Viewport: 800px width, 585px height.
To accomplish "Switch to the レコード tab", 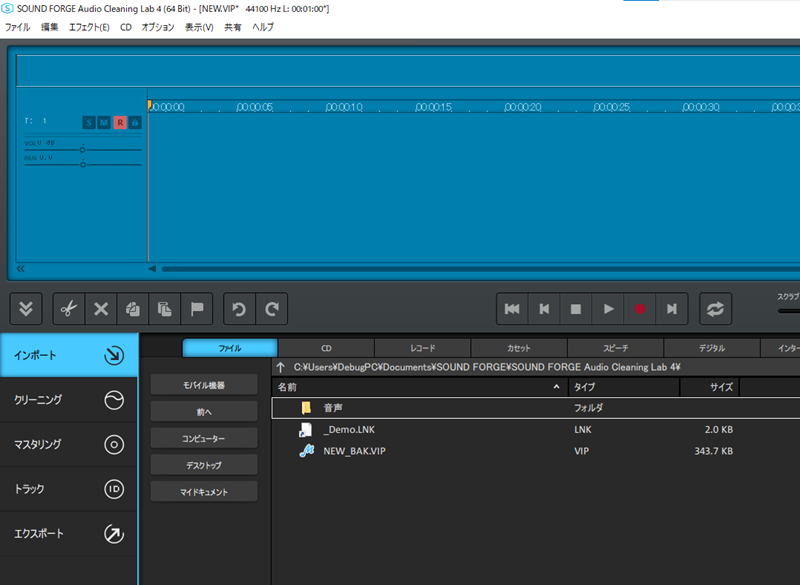I will 423,348.
